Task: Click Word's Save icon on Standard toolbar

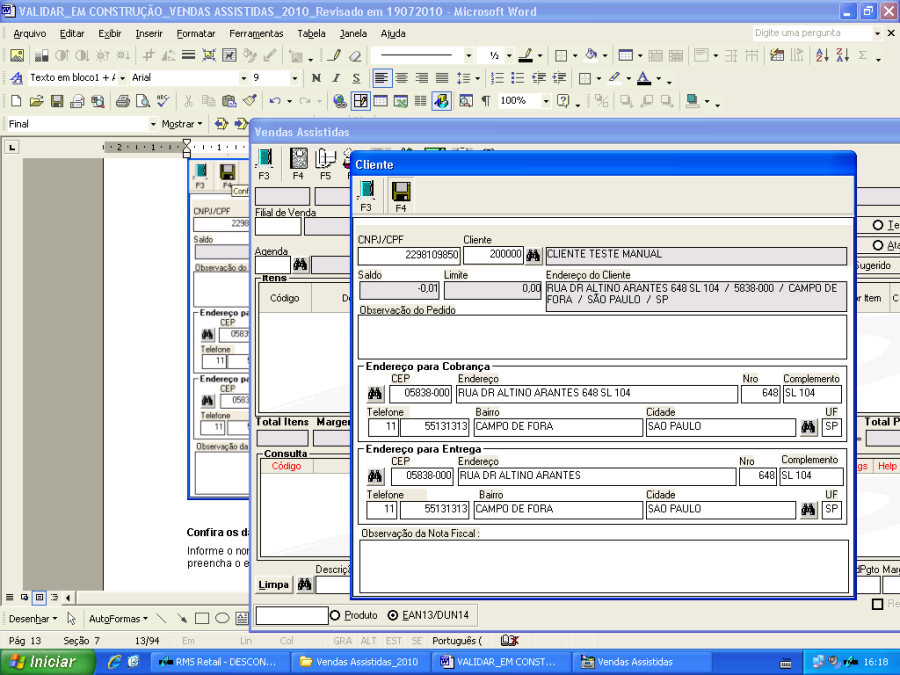Action: click(x=57, y=102)
